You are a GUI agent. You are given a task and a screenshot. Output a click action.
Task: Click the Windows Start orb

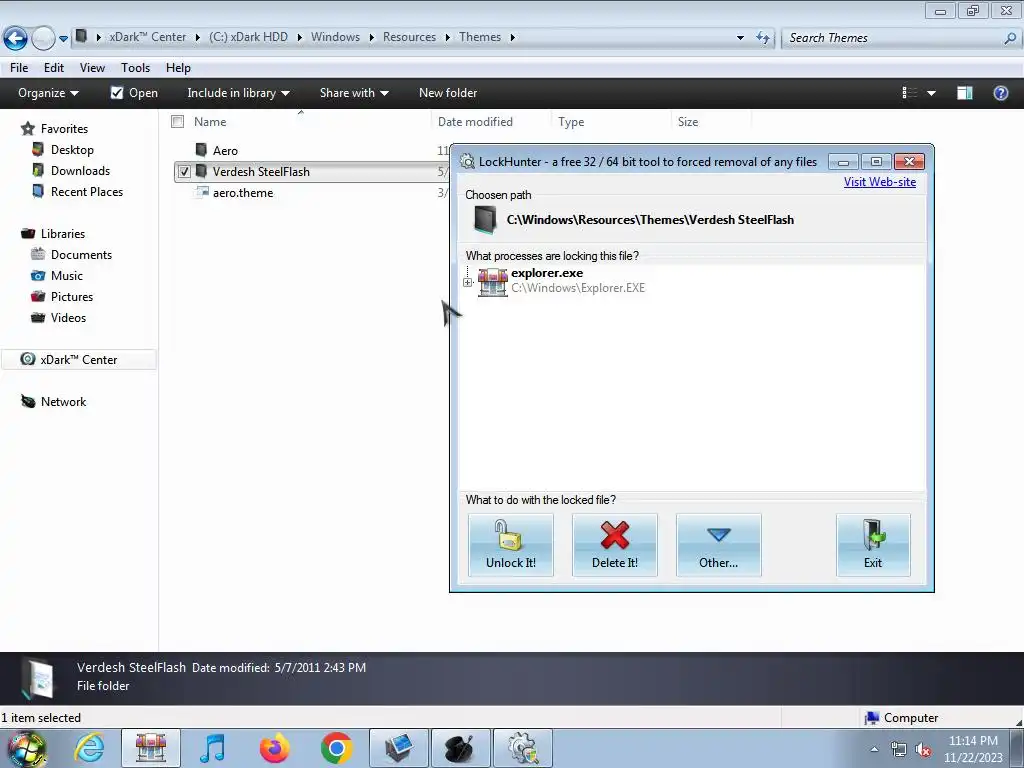[x=26, y=748]
